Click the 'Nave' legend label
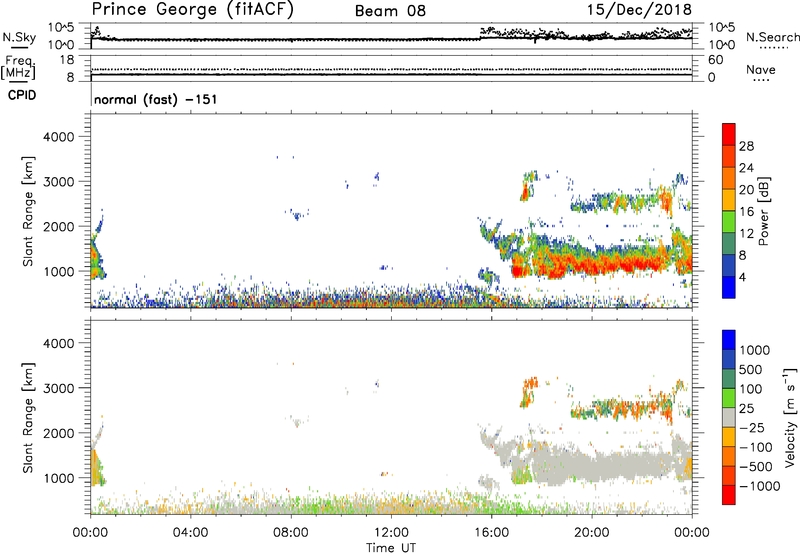Image resolution: width=800 pixels, height=554 pixels. click(x=760, y=69)
